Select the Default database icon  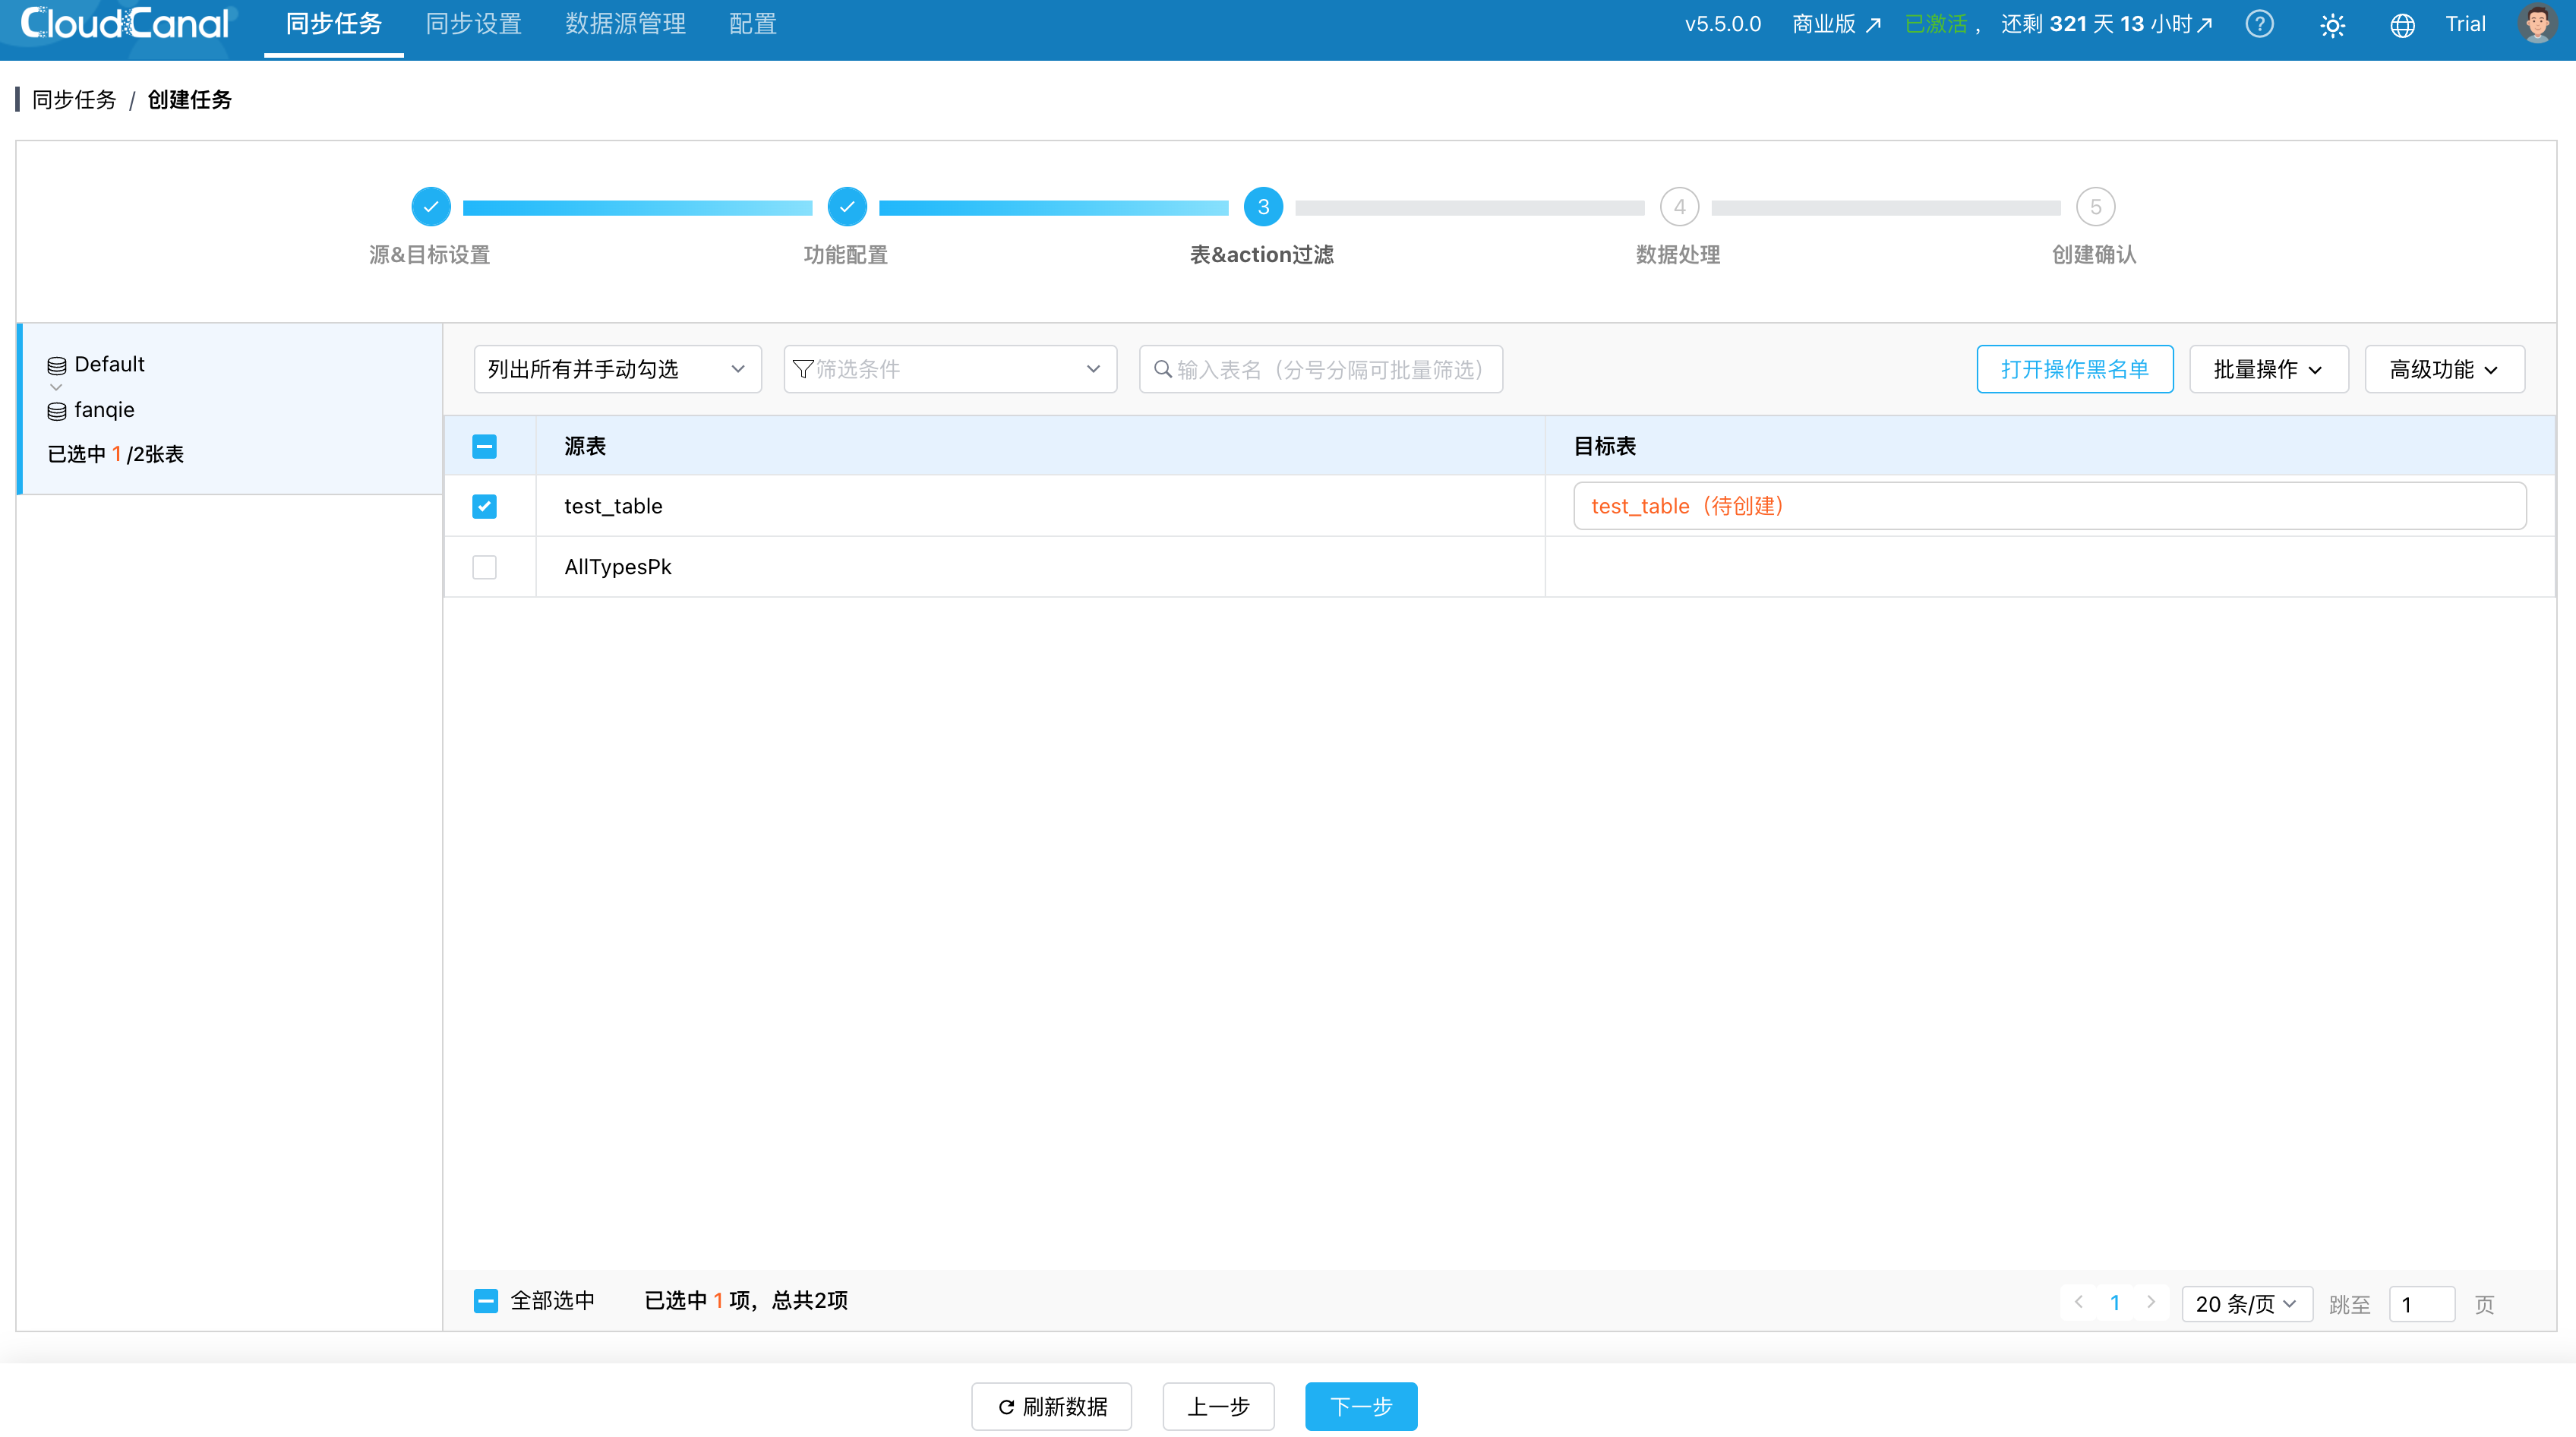click(57, 365)
